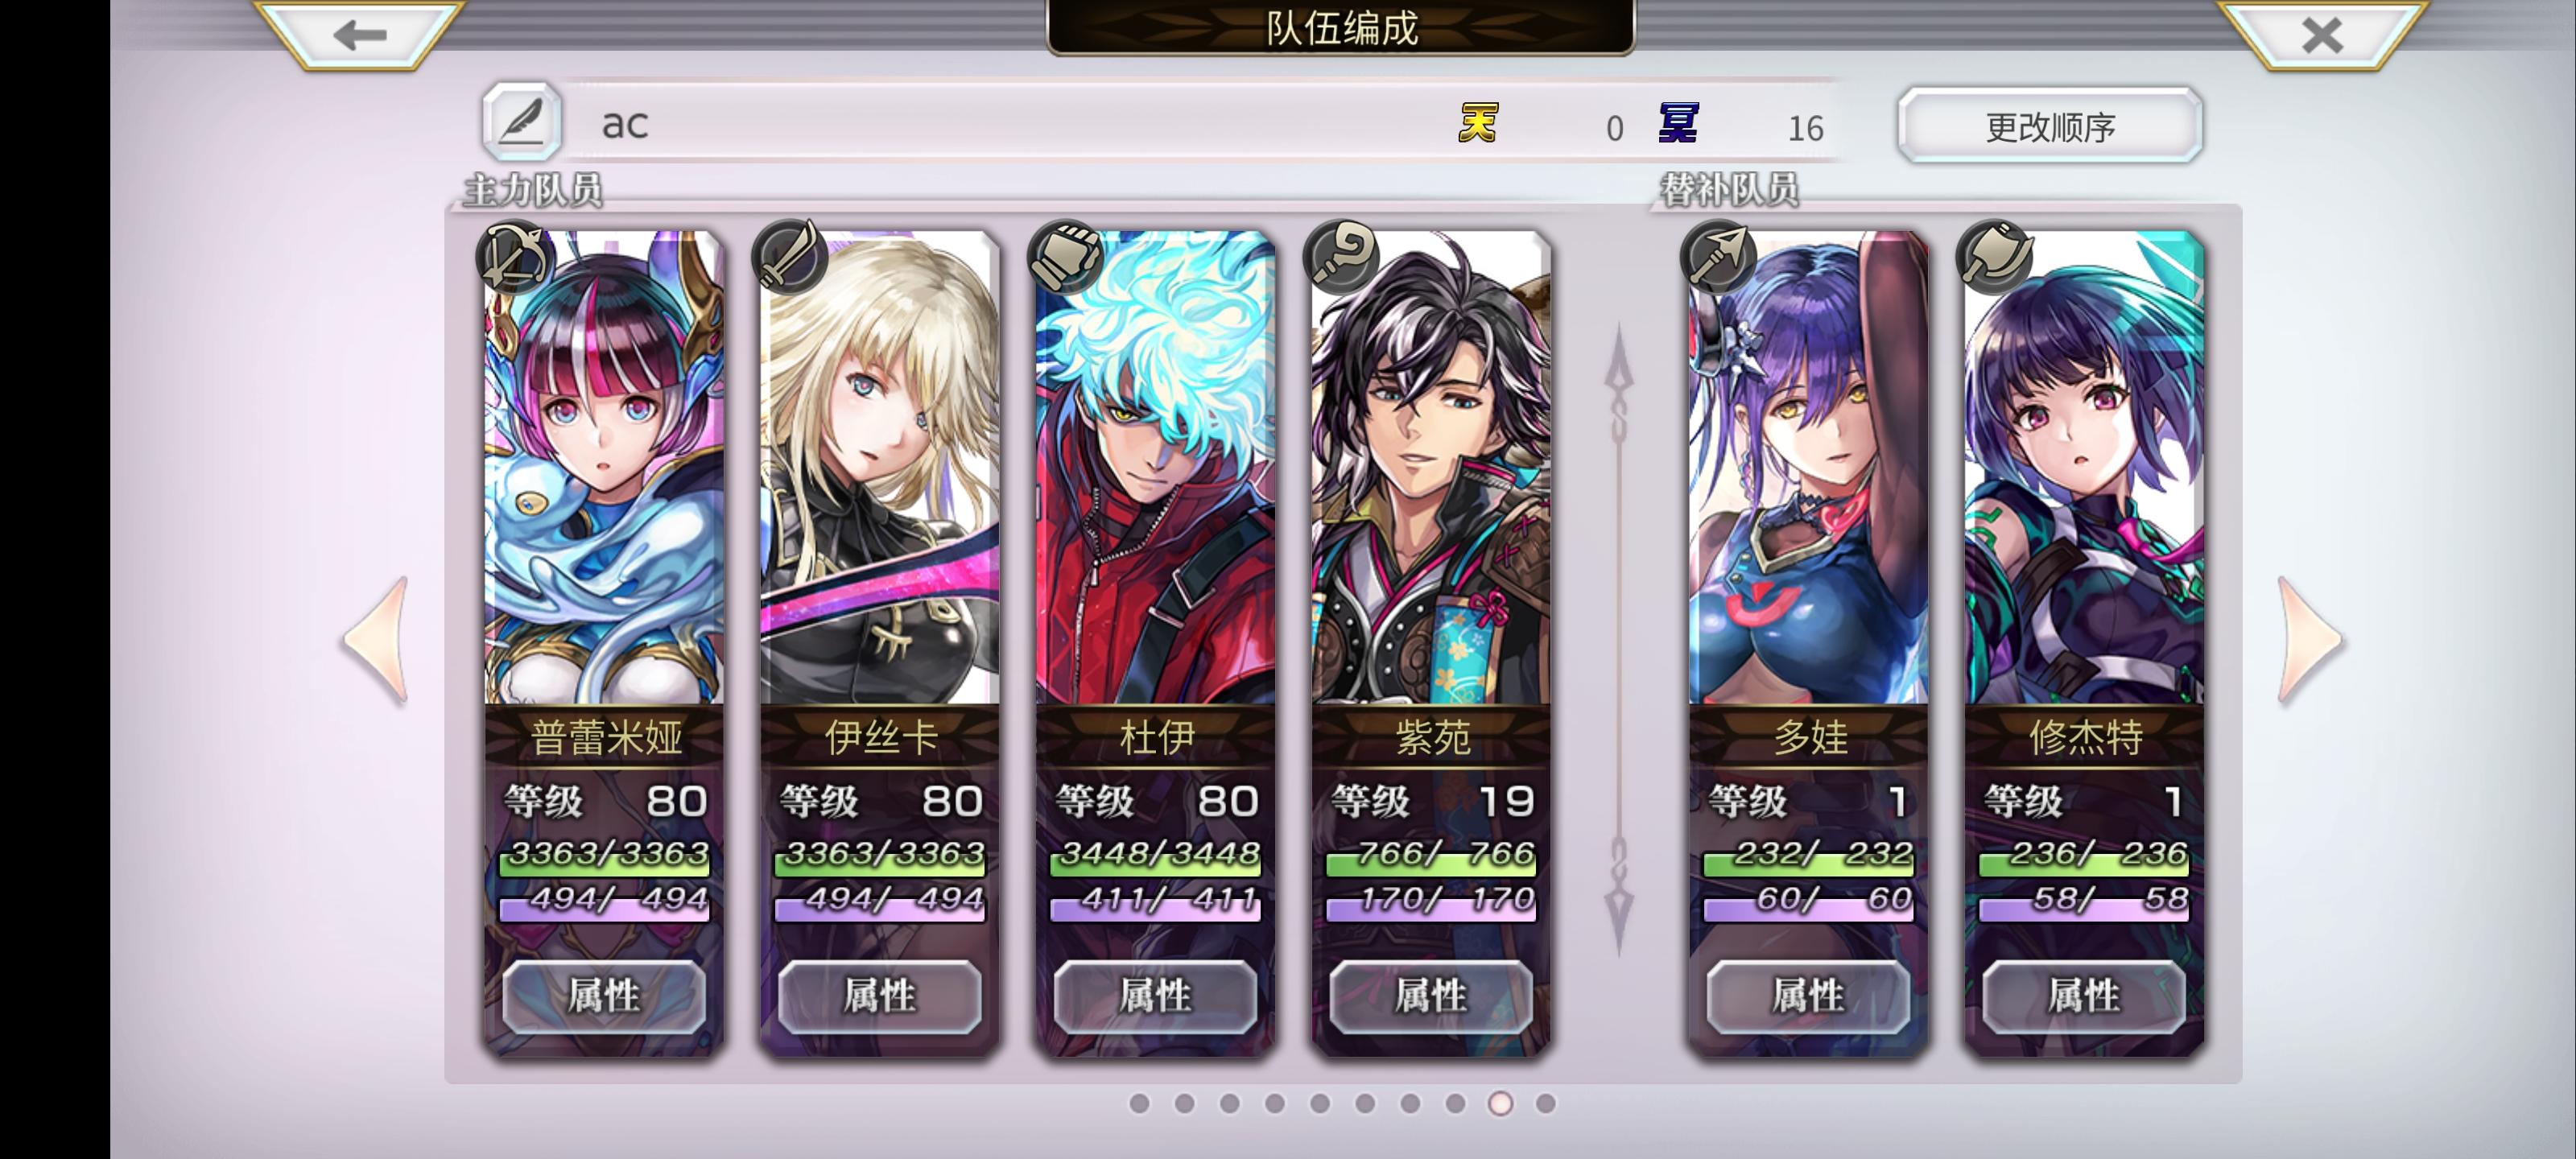Click the 天 personality icon

click(1477, 124)
